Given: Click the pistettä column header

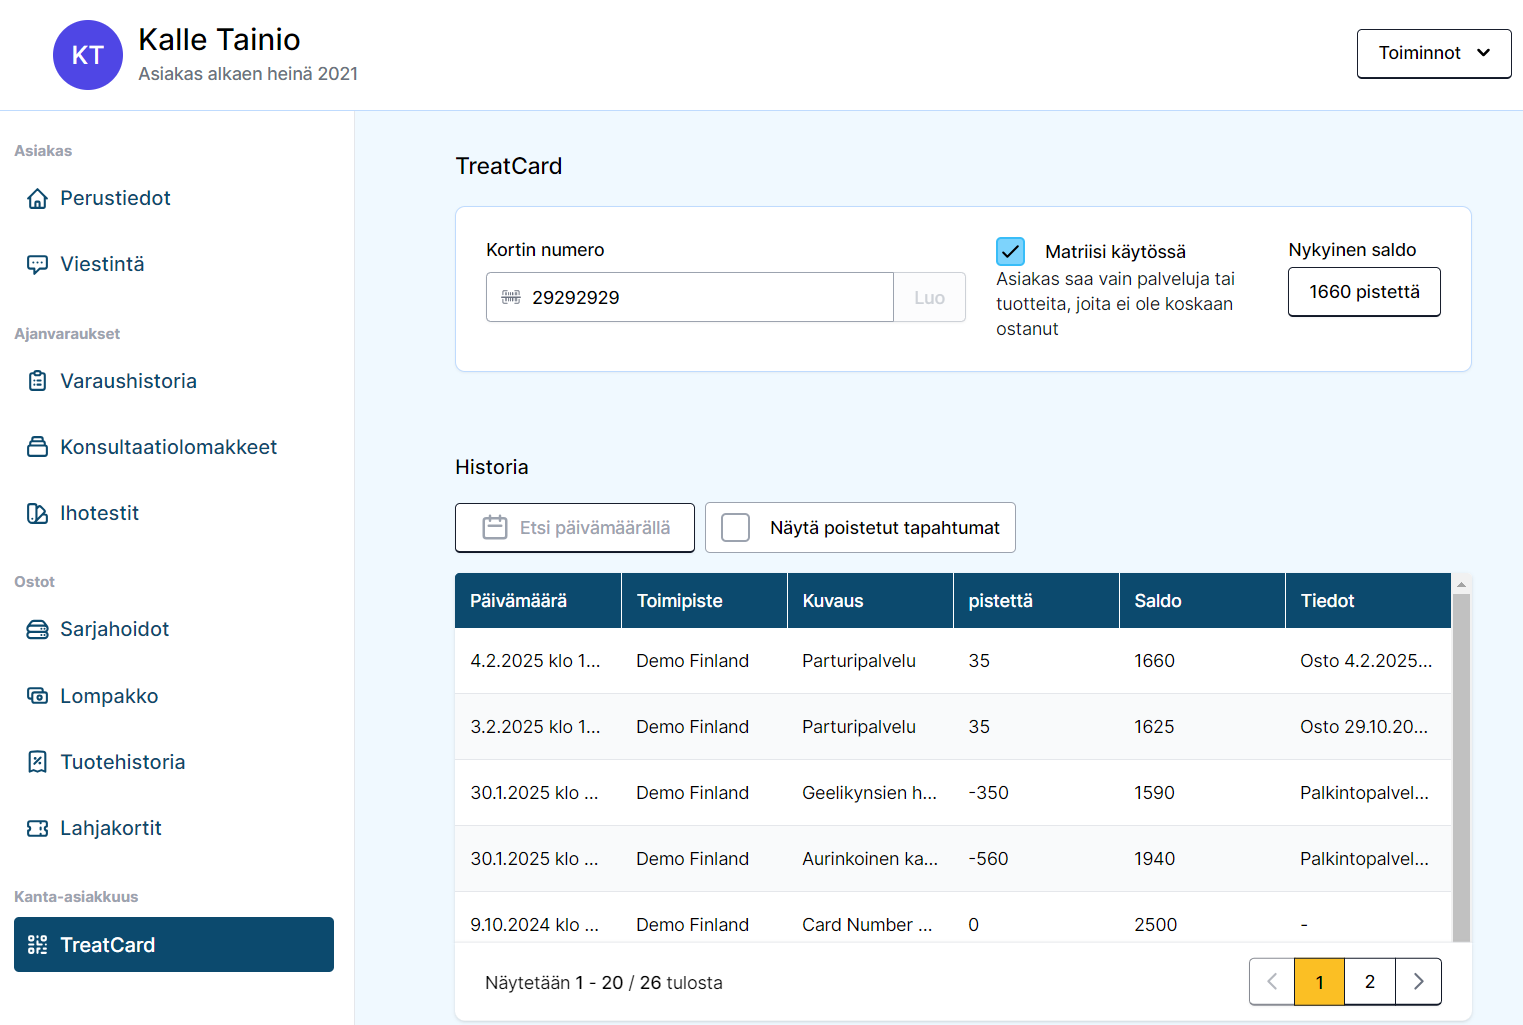Looking at the screenshot, I should (x=1036, y=601).
